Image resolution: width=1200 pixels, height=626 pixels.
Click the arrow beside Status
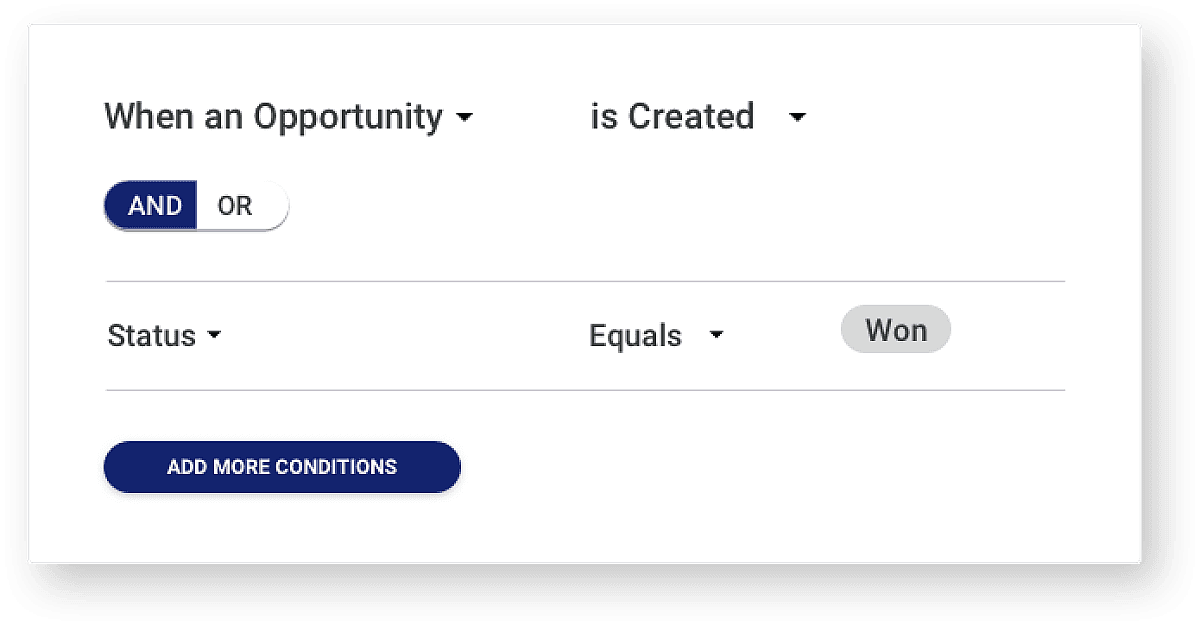[x=215, y=337]
